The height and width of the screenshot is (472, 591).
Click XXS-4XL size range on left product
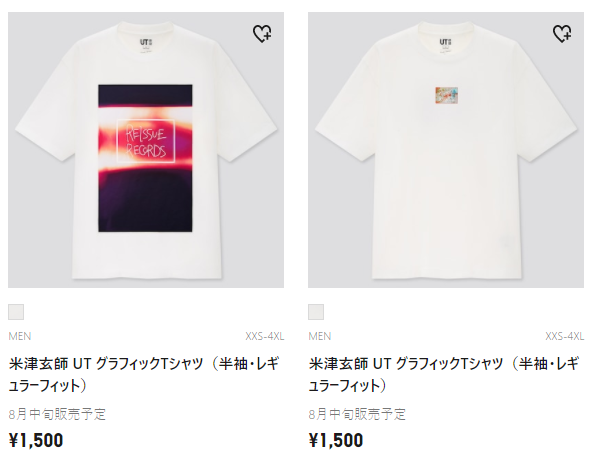click(x=265, y=336)
